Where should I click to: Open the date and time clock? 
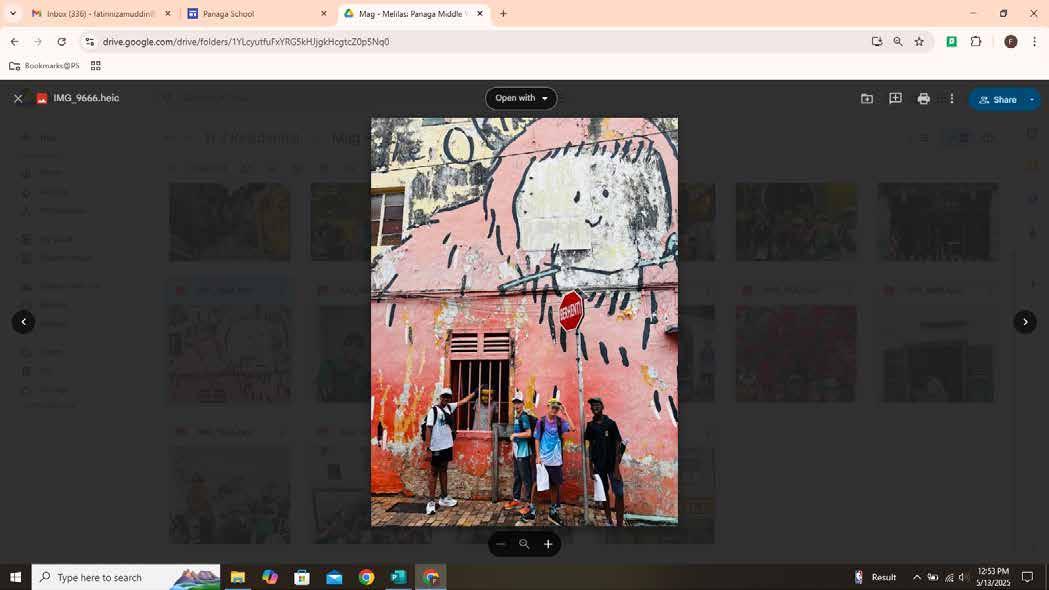tap(993, 577)
